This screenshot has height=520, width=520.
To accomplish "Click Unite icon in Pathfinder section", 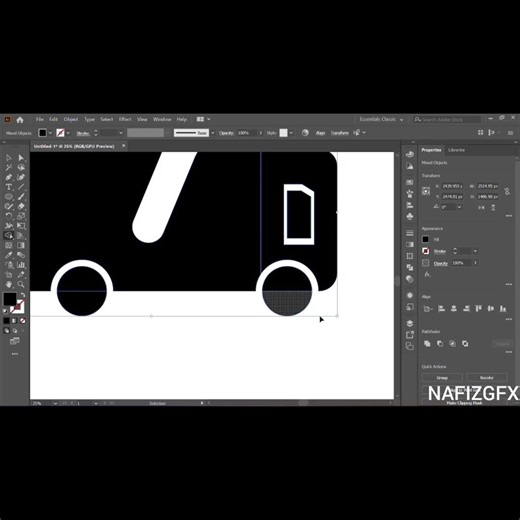I will coord(427,343).
